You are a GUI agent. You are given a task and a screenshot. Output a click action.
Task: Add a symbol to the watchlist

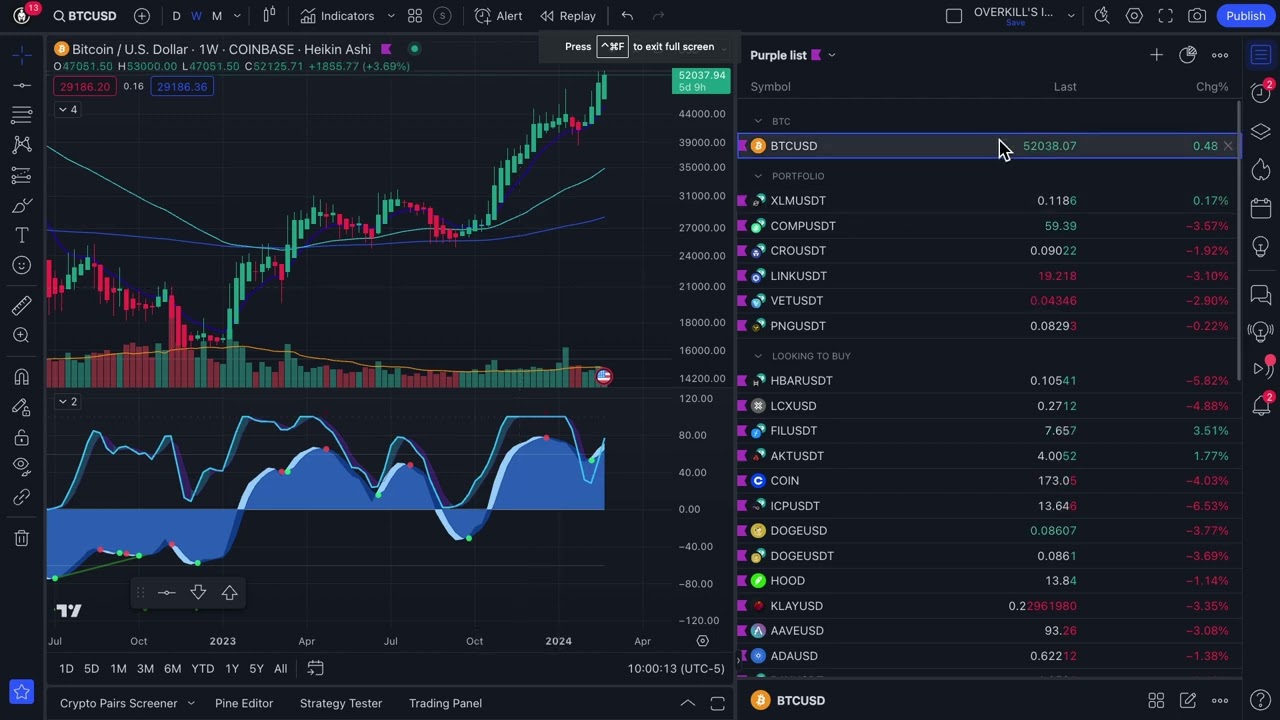coord(1156,55)
